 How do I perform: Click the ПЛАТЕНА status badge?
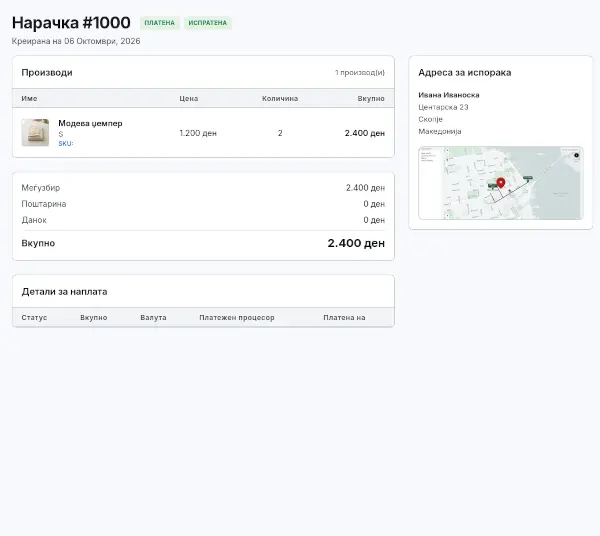[x=160, y=23]
